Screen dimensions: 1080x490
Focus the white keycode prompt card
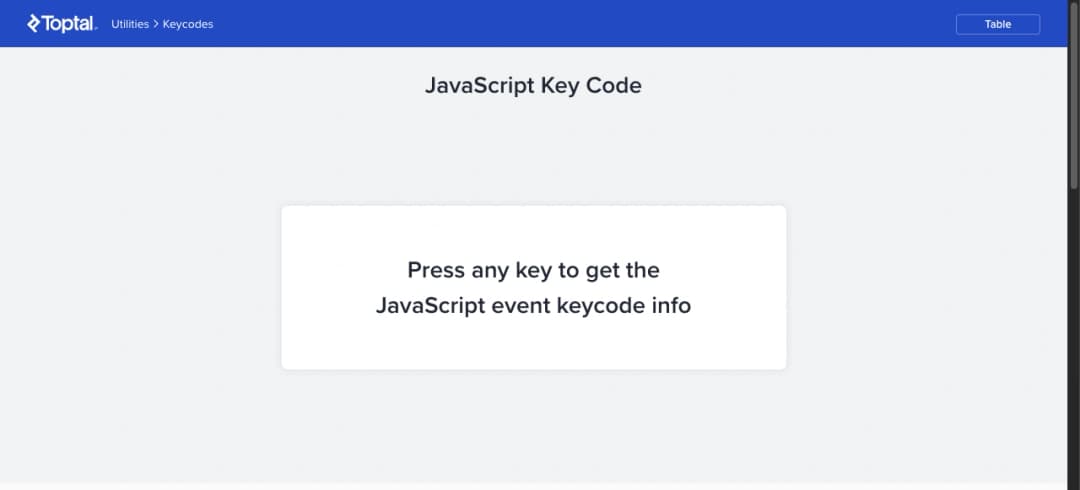pyautogui.click(x=534, y=287)
